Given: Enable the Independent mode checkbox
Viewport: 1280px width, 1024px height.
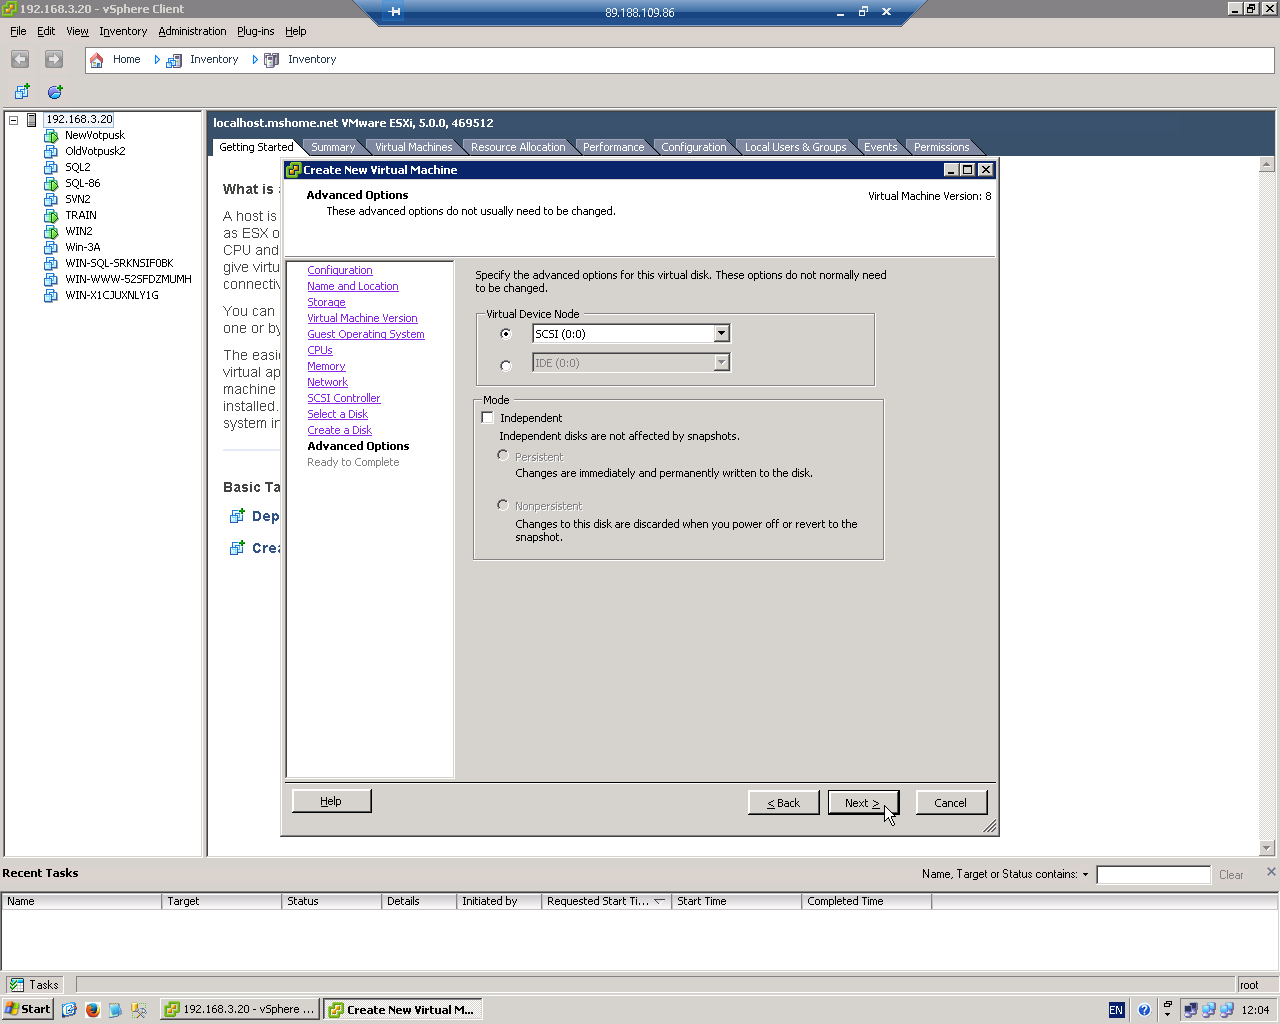Looking at the screenshot, I should (488, 418).
